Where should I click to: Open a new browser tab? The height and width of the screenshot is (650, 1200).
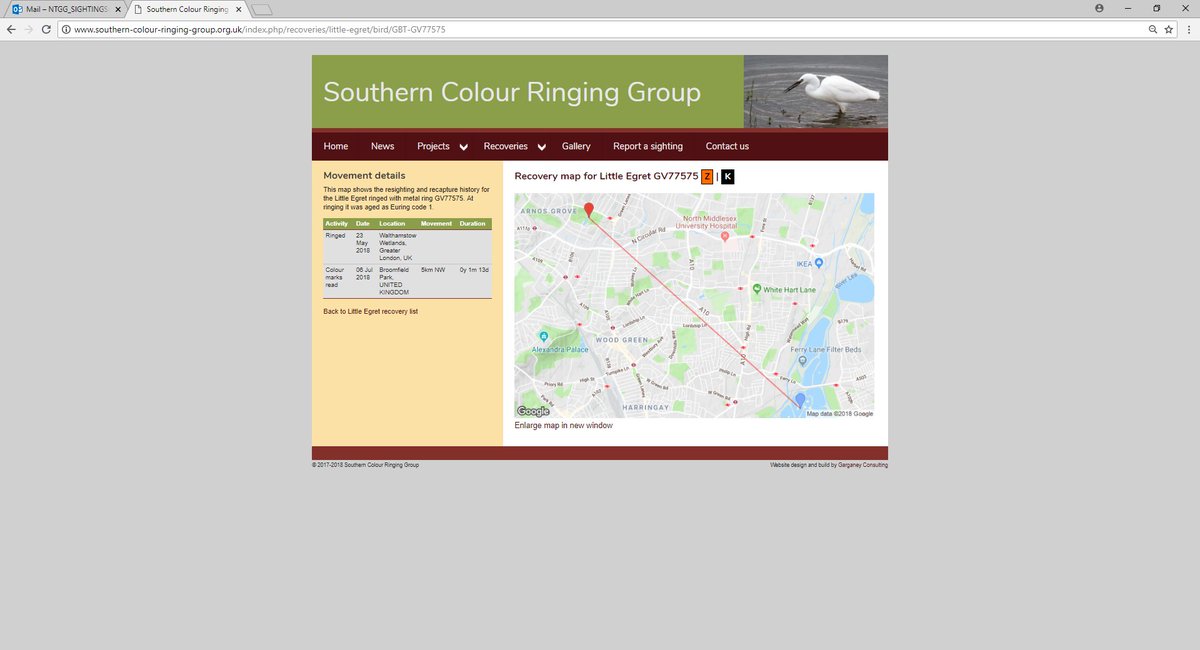point(261,9)
